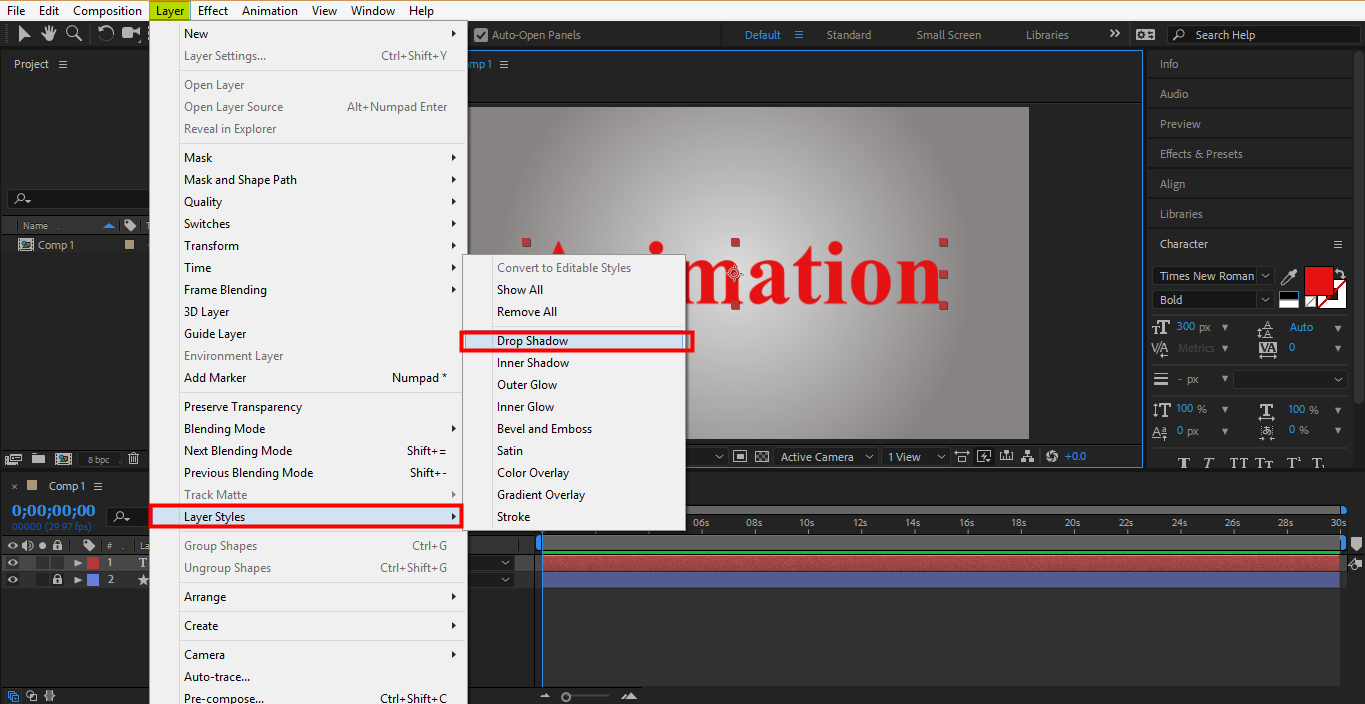Hide layer 1 using its eye icon
Screen dimensions: 1365x704
tap(13, 563)
